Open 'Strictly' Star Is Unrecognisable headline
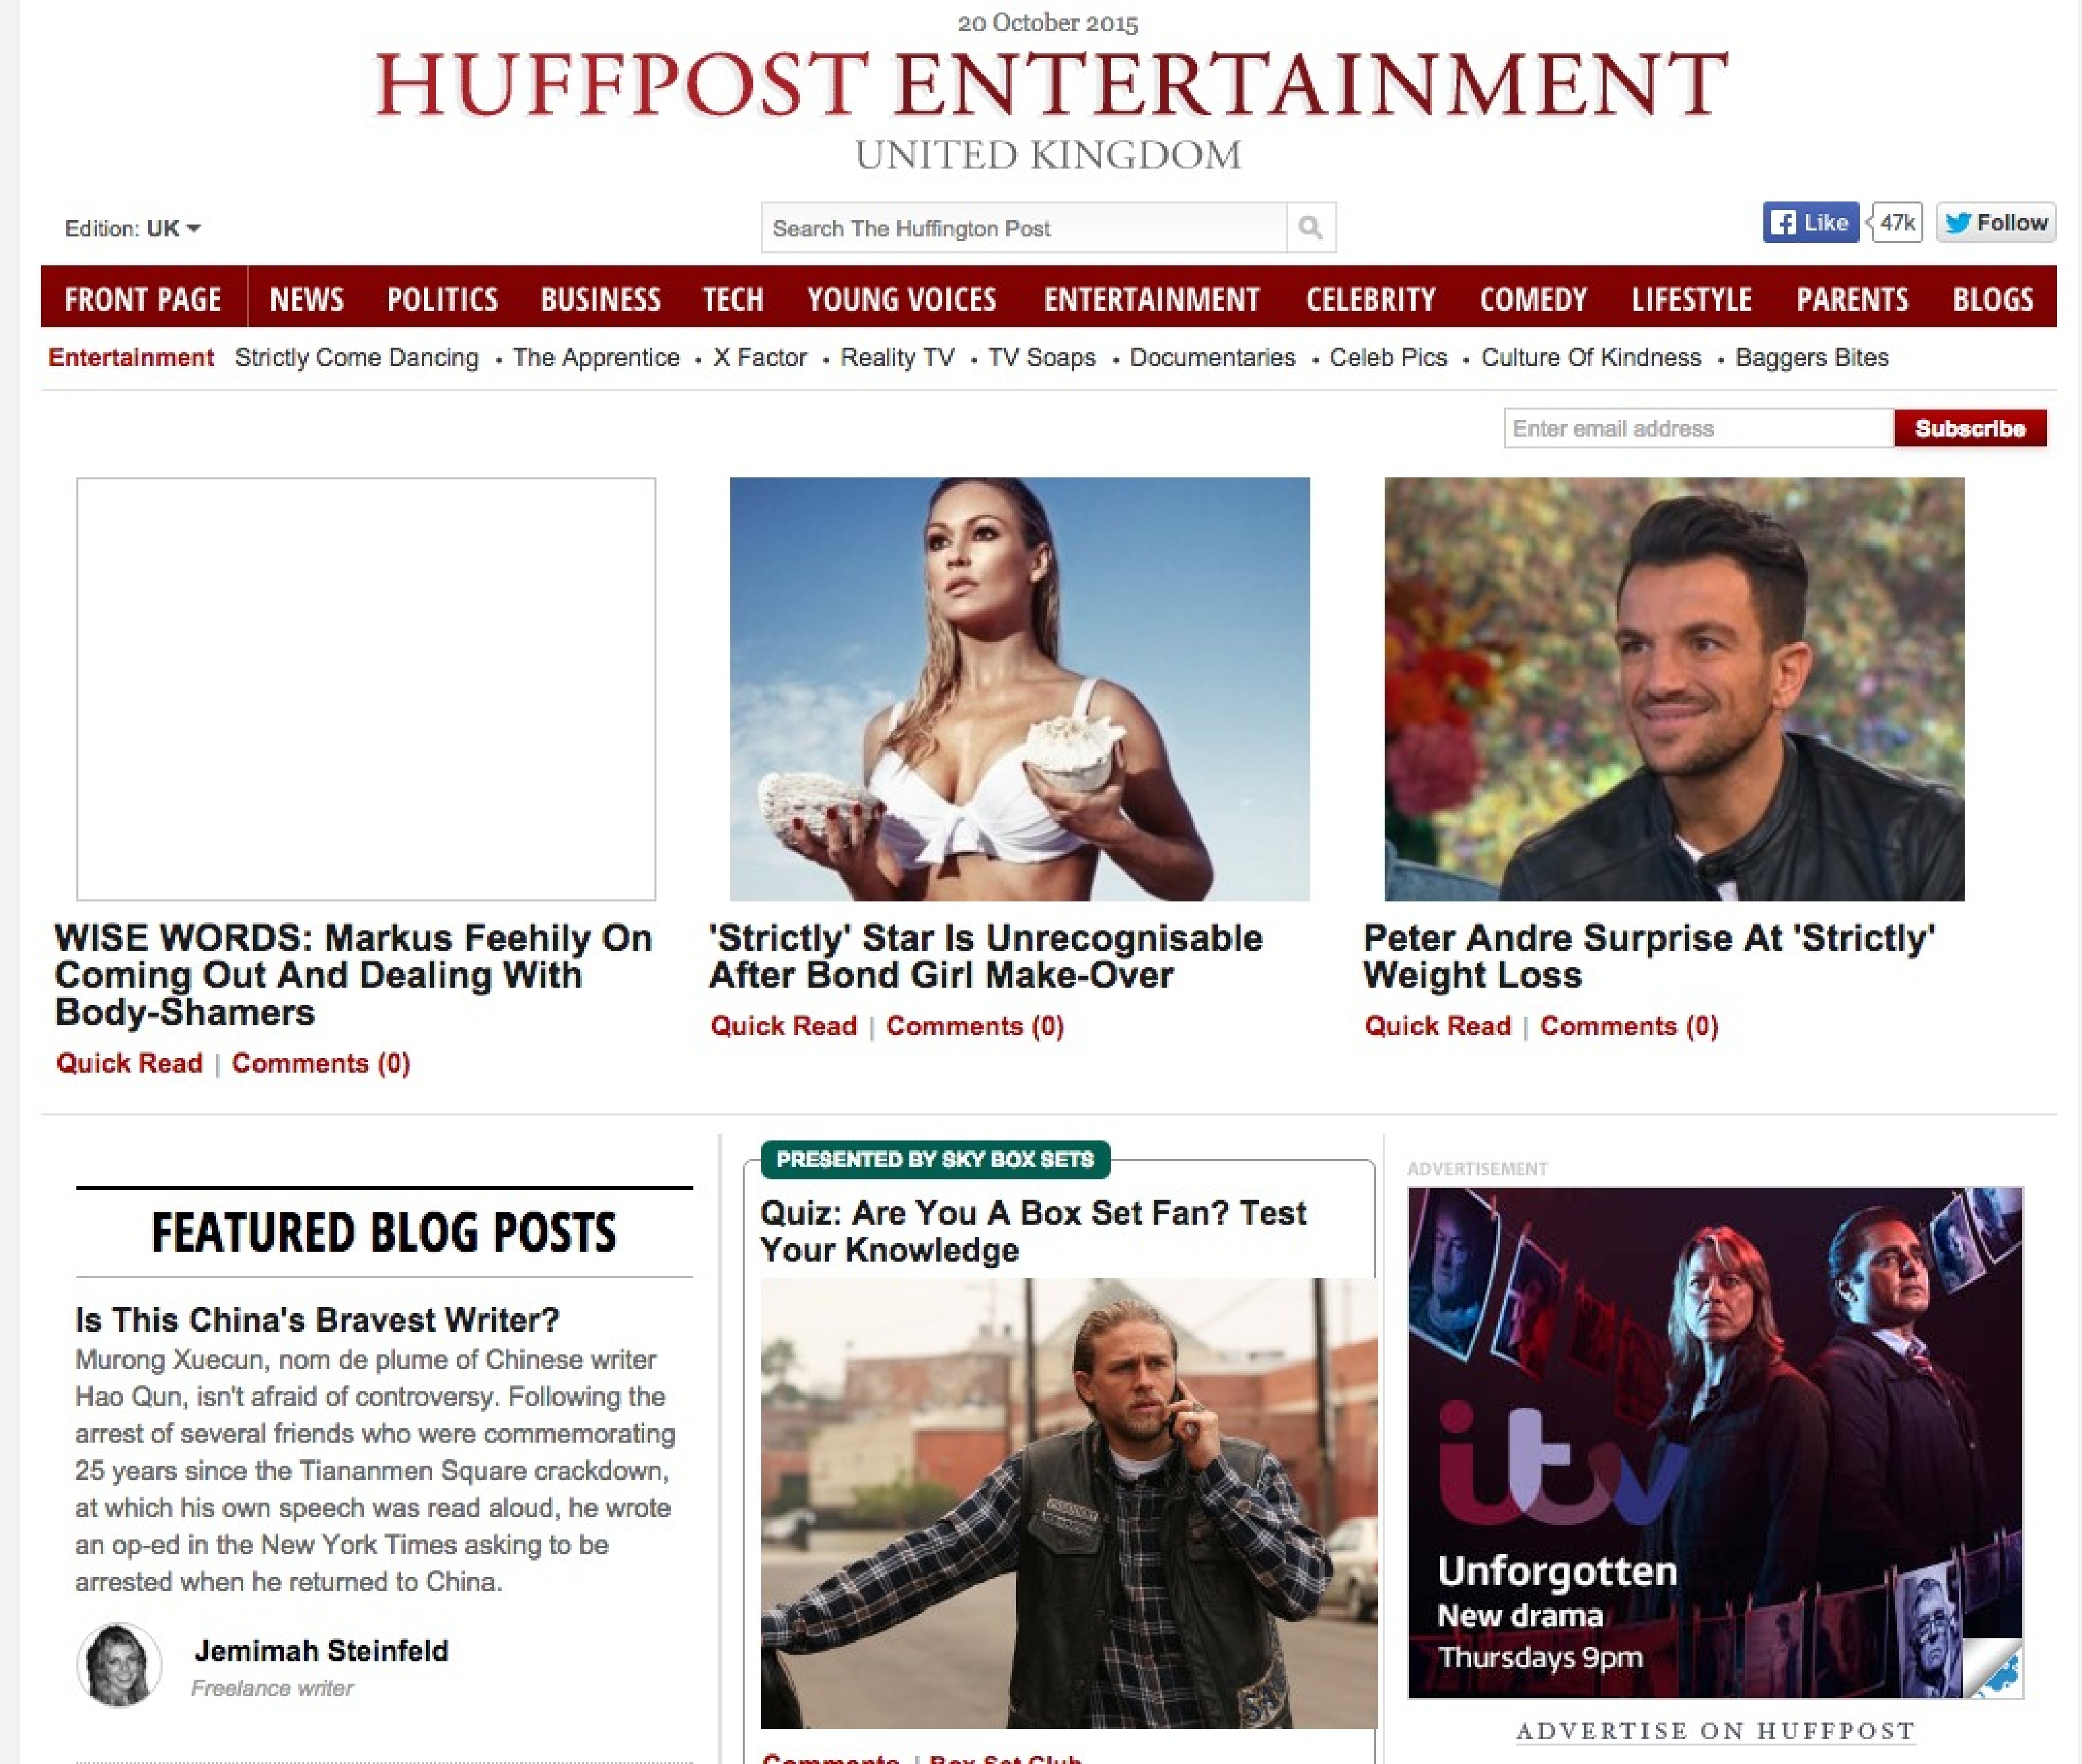 pos(986,956)
